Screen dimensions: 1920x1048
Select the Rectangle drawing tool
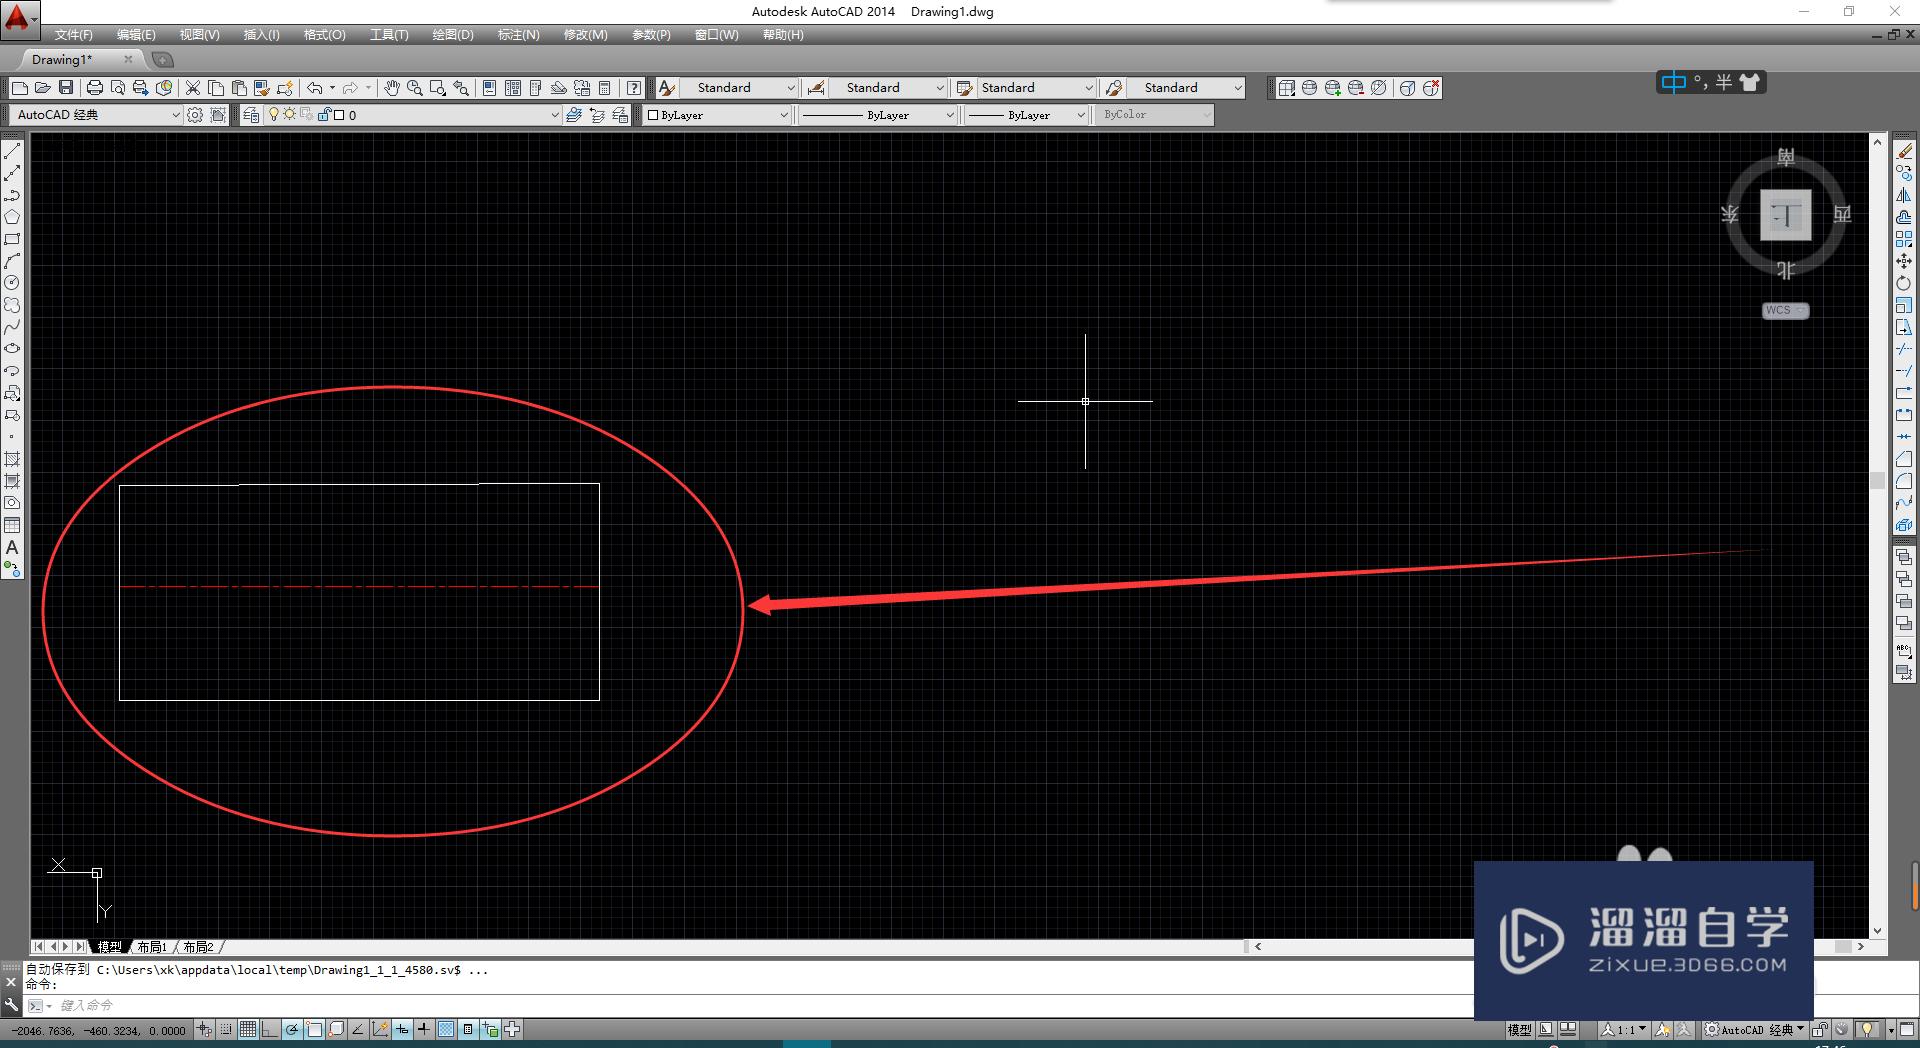tap(12, 240)
